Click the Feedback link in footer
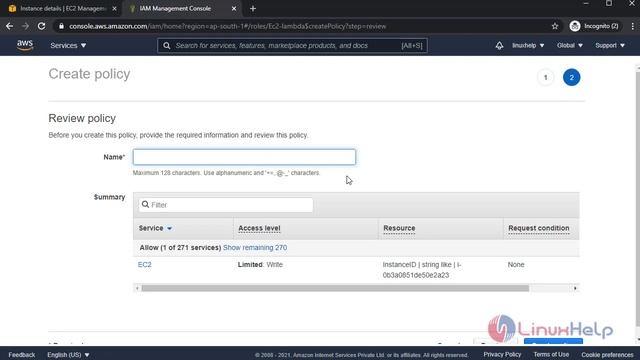 click(x=22, y=355)
